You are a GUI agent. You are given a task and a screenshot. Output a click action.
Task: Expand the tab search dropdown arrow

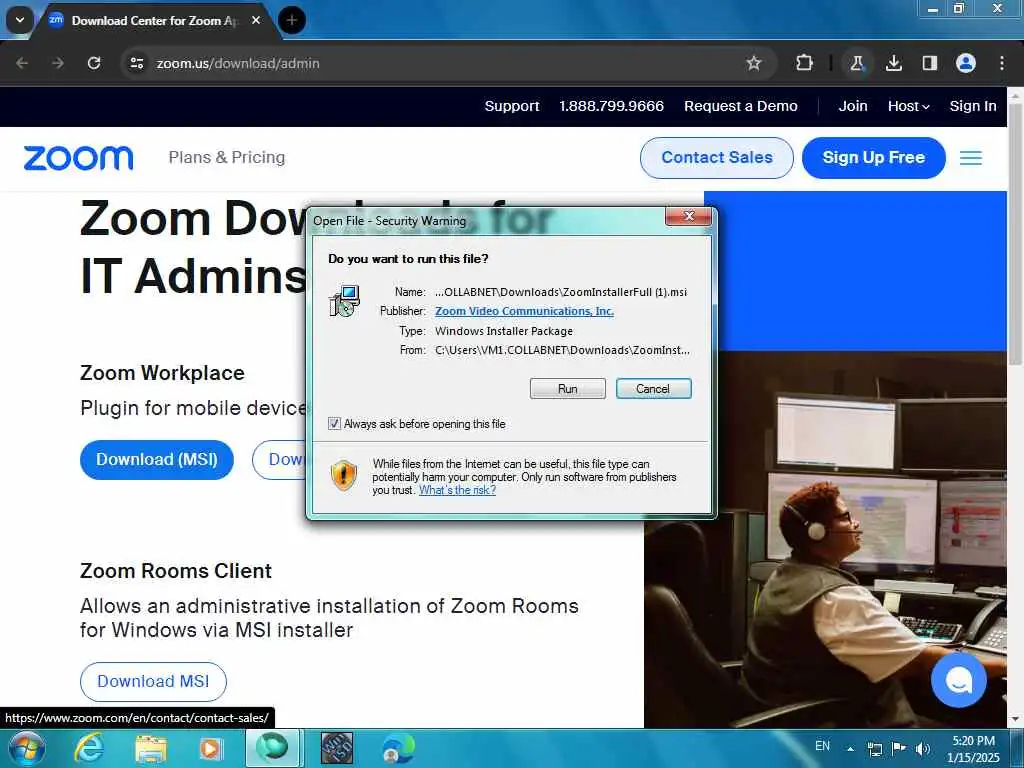pos(20,20)
